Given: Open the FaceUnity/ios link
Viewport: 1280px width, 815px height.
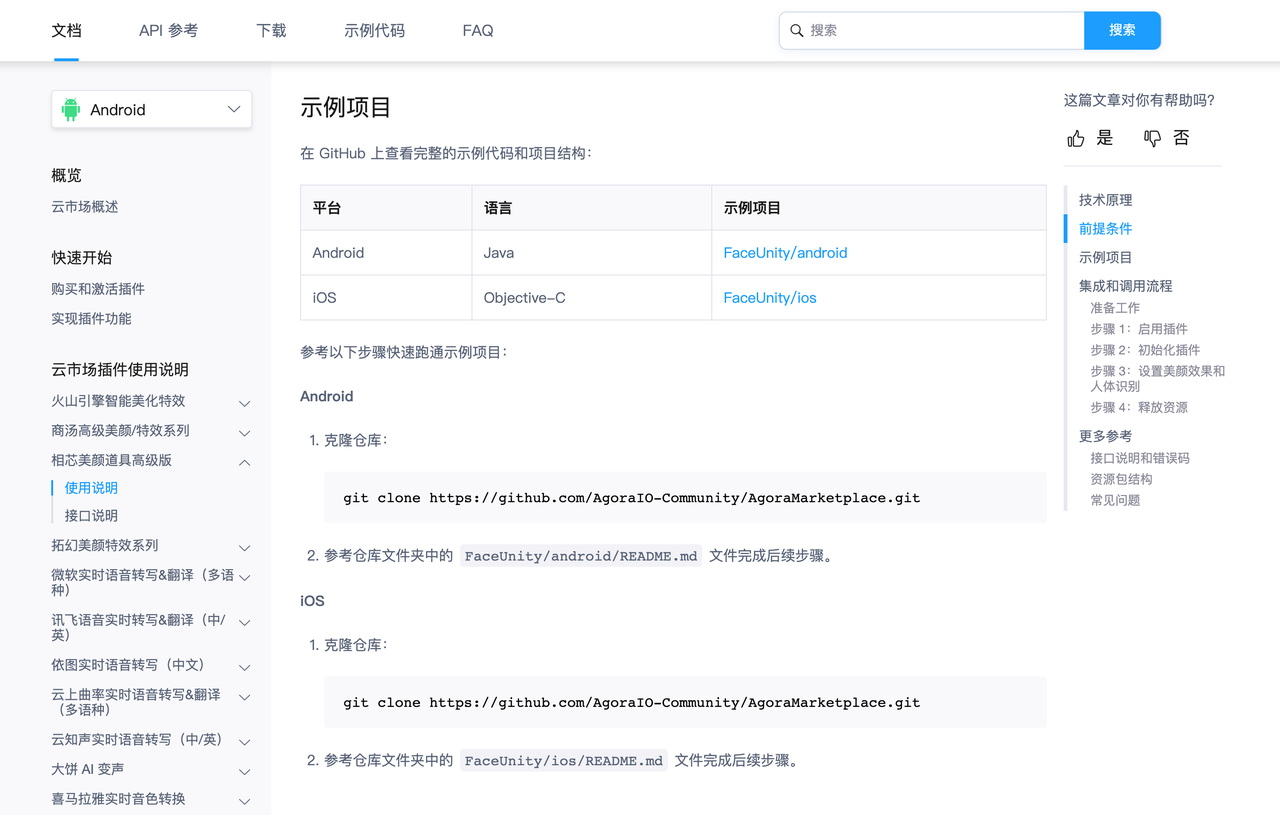Looking at the screenshot, I should tap(770, 298).
